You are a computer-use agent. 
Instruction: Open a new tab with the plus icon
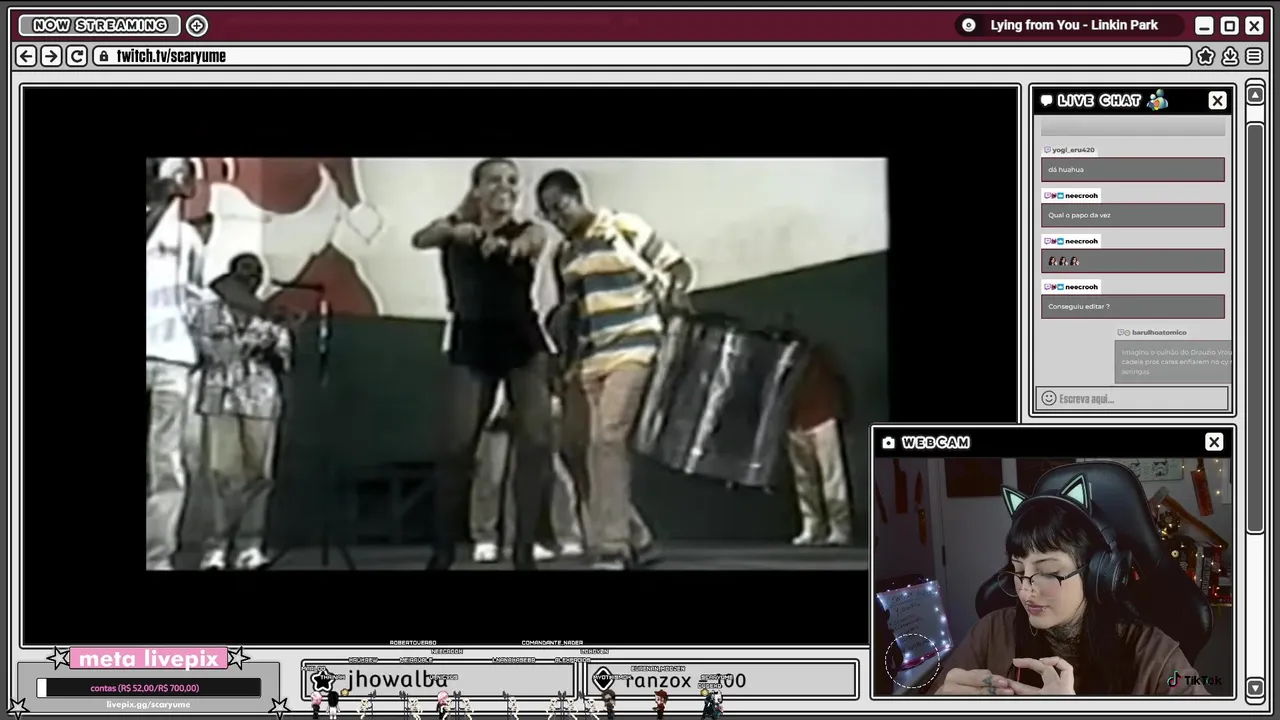(197, 25)
